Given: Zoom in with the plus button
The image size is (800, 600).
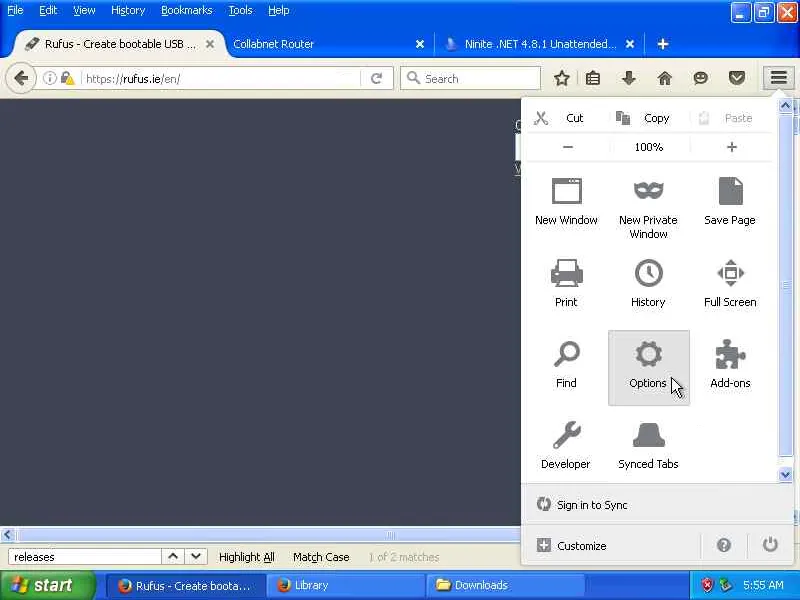Looking at the screenshot, I should click(x=732, y=147).
